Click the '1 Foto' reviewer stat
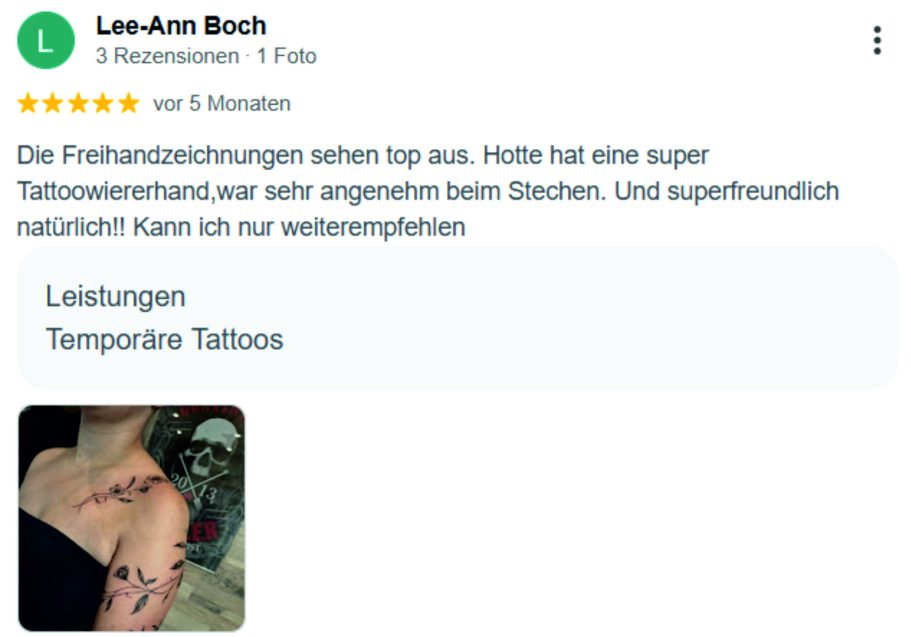This screenshot has height=637, width=911. tap(286, 56)
